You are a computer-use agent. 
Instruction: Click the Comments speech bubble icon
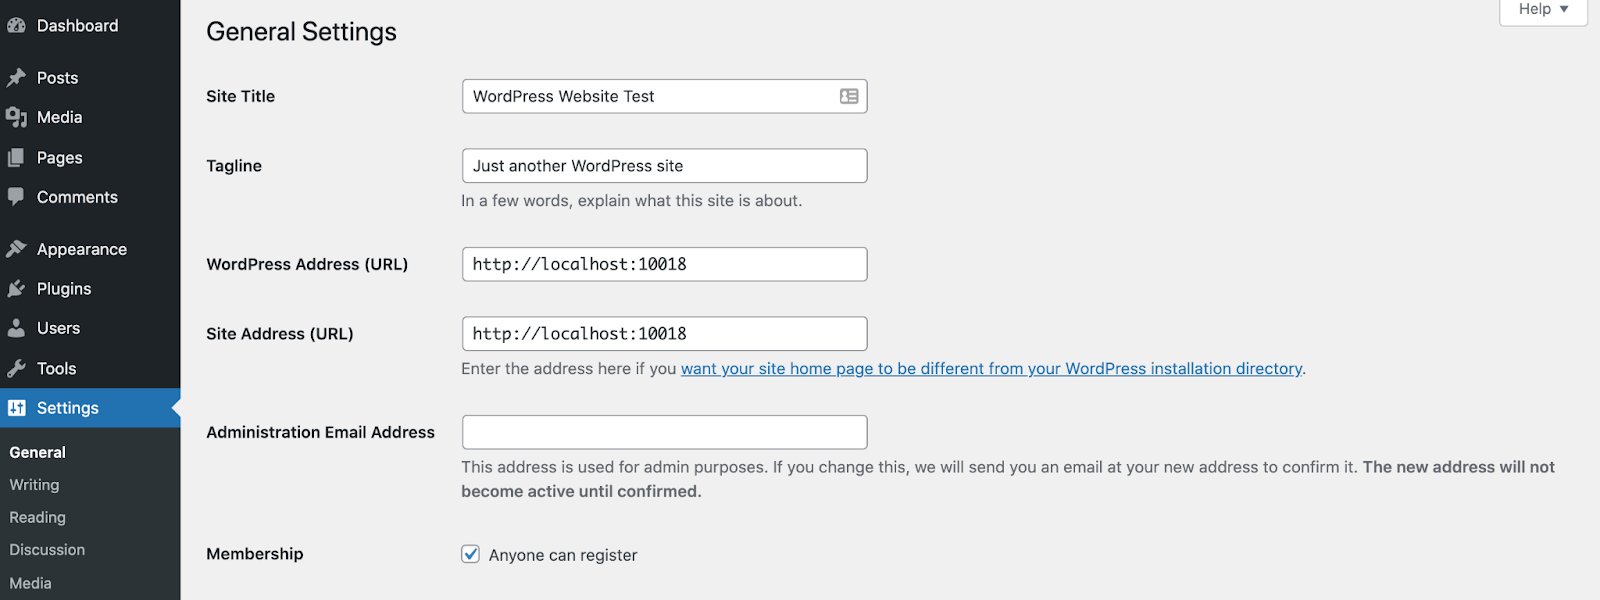16,197
